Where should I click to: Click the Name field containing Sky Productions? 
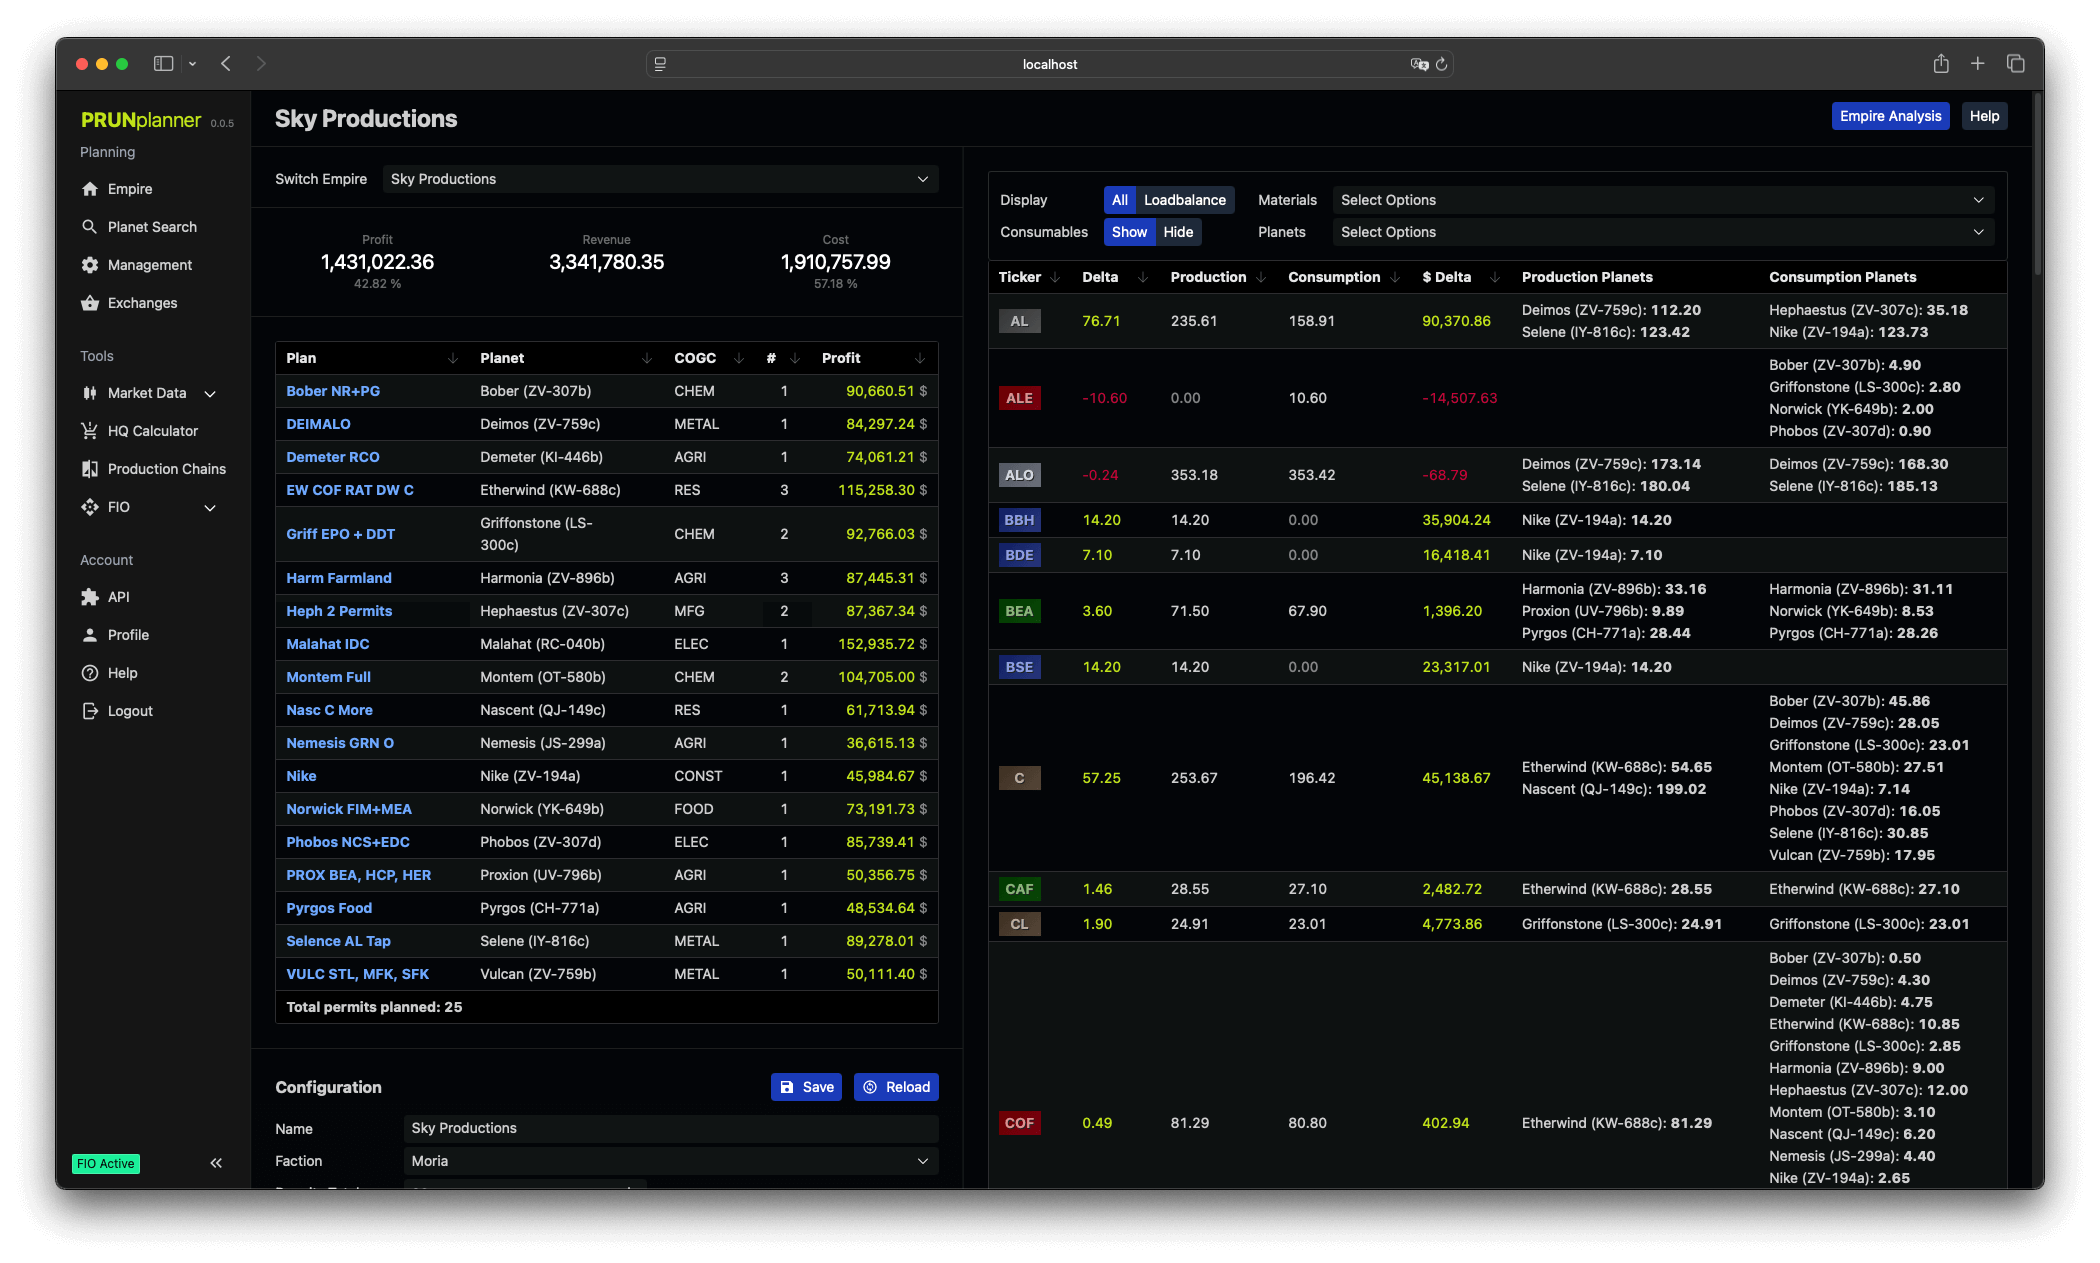[x=670, y=1128]
